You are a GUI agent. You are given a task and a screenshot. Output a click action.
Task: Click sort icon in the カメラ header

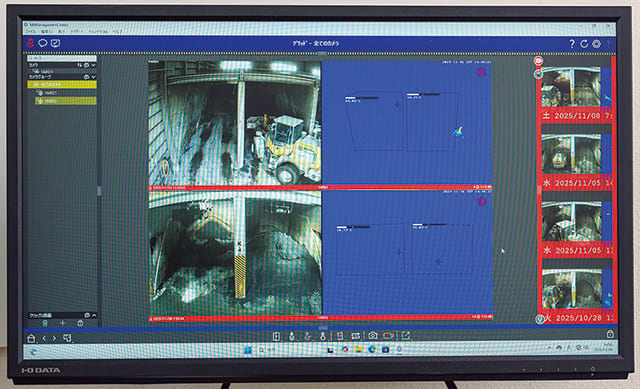pyautogui.click(x=80, y=65)
